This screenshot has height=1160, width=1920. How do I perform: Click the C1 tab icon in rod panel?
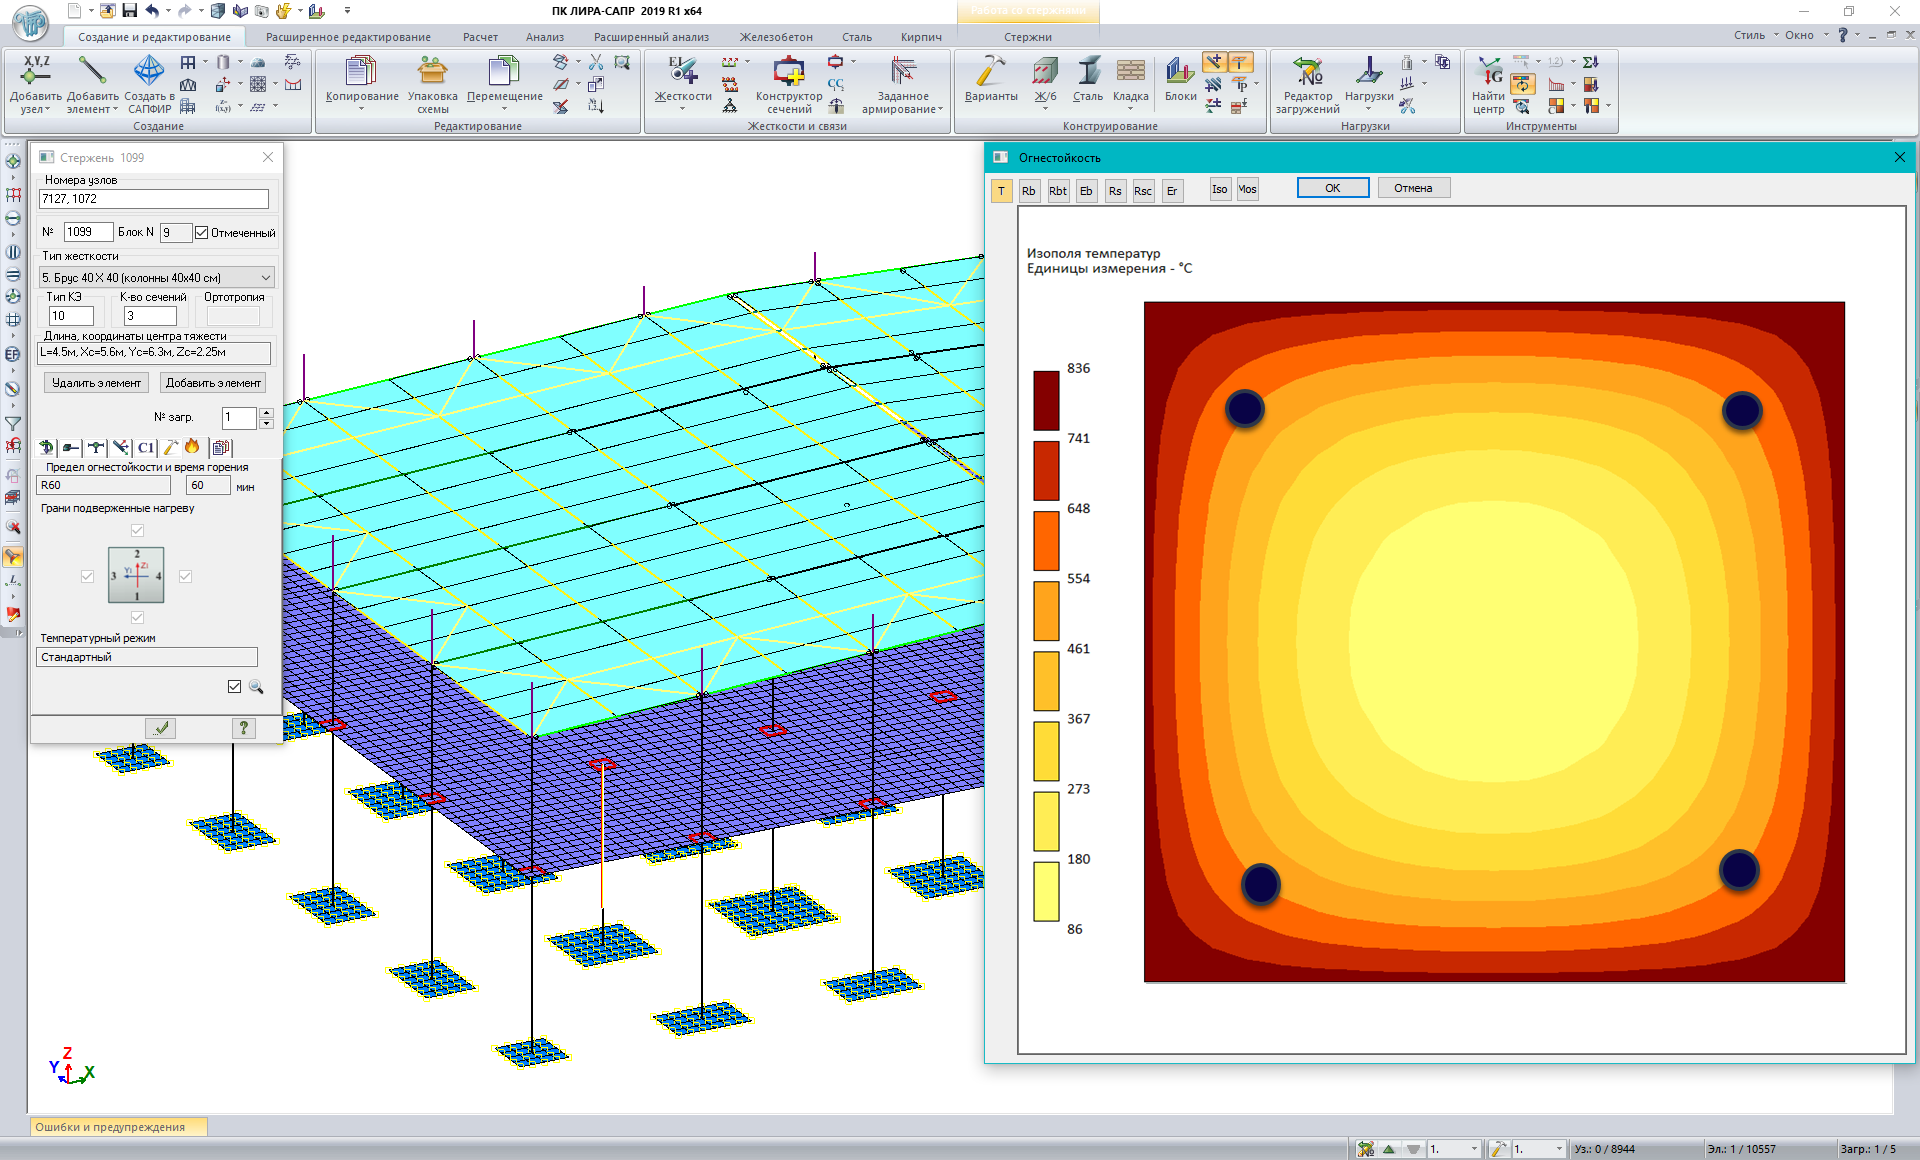point(146,447)
